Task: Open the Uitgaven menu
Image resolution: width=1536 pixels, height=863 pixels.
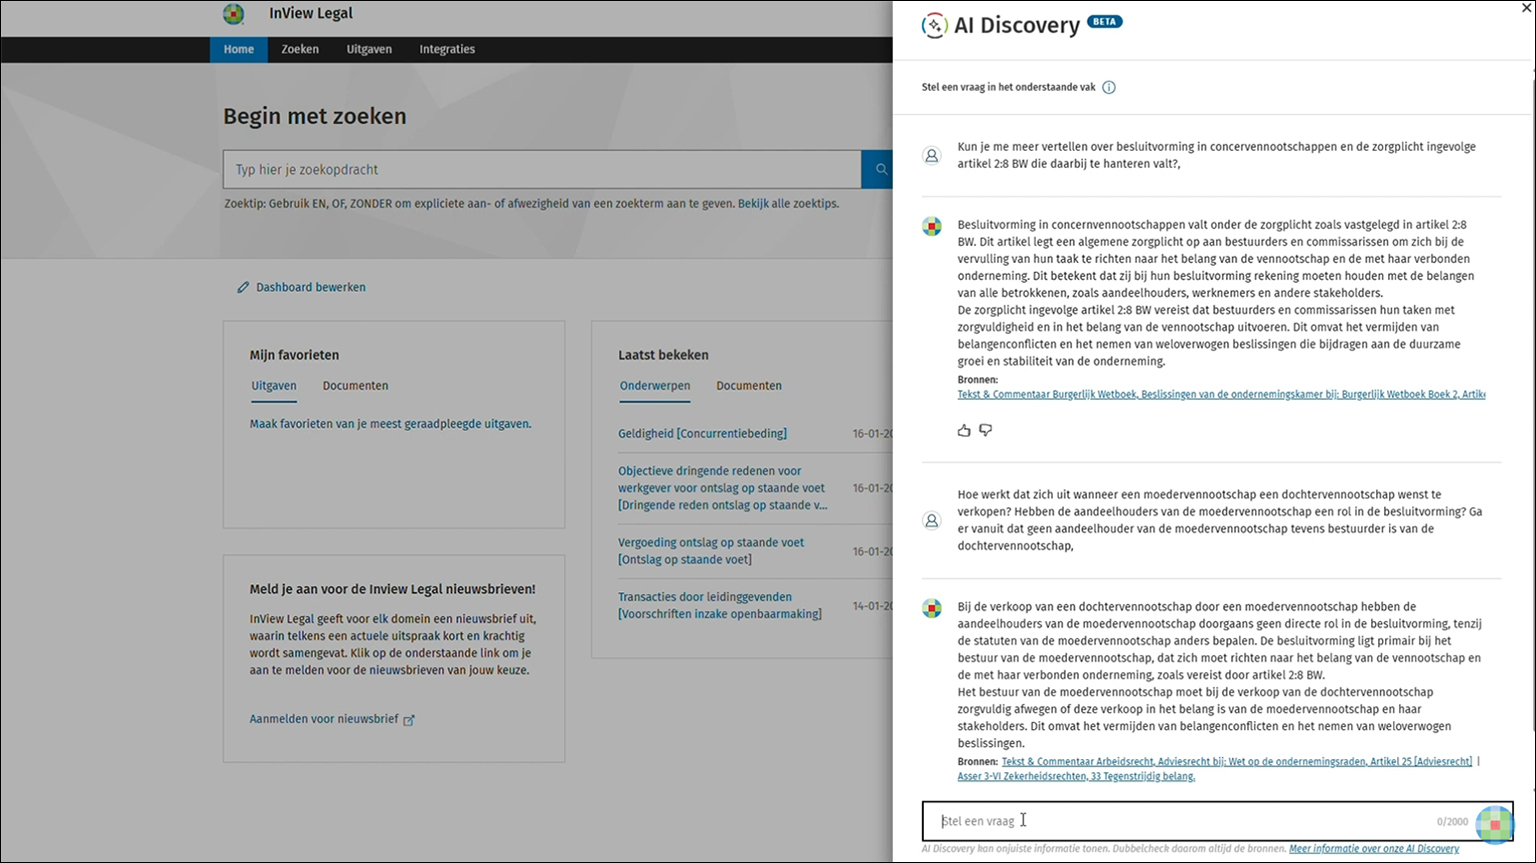Action: point(369,49)
